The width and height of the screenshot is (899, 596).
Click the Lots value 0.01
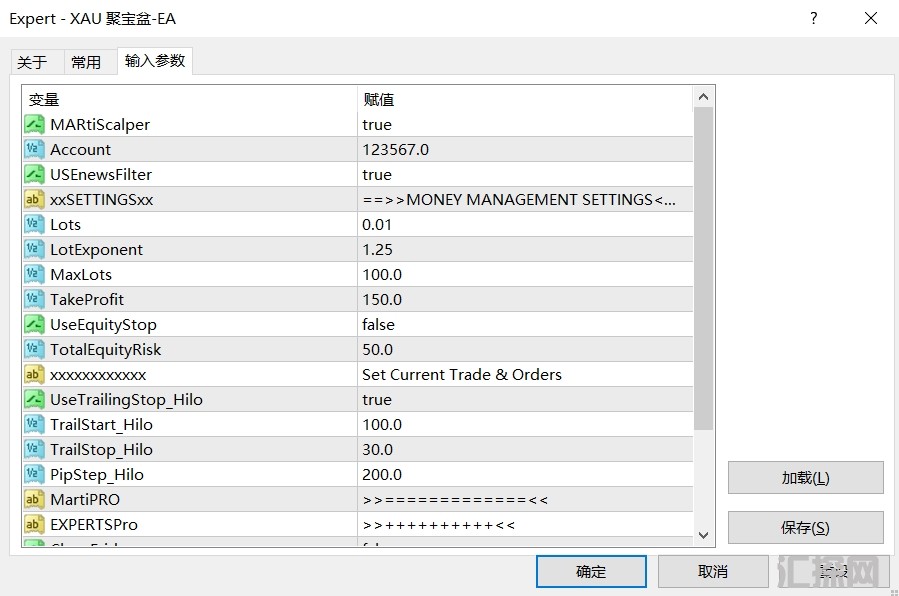(377, 225)
